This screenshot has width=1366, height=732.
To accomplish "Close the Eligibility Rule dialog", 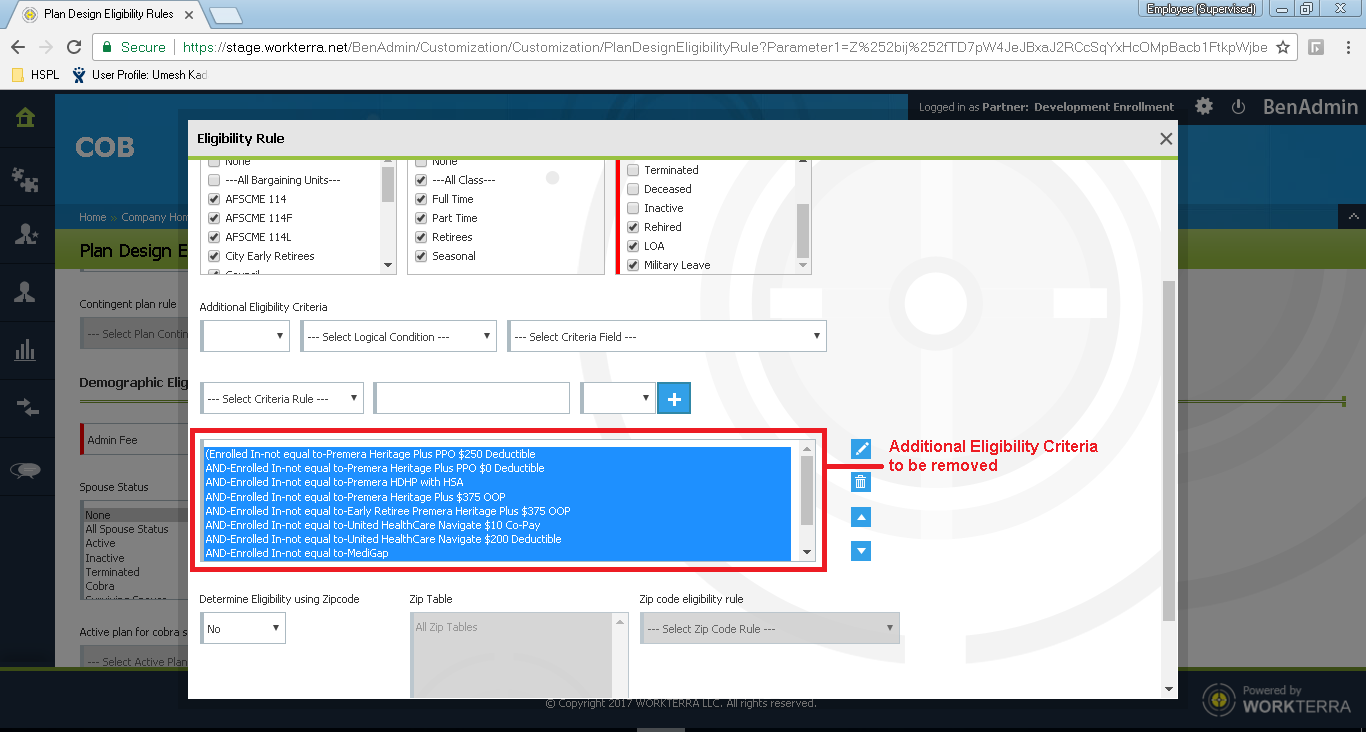I will pyautogui.click(x=1166, y=139).
